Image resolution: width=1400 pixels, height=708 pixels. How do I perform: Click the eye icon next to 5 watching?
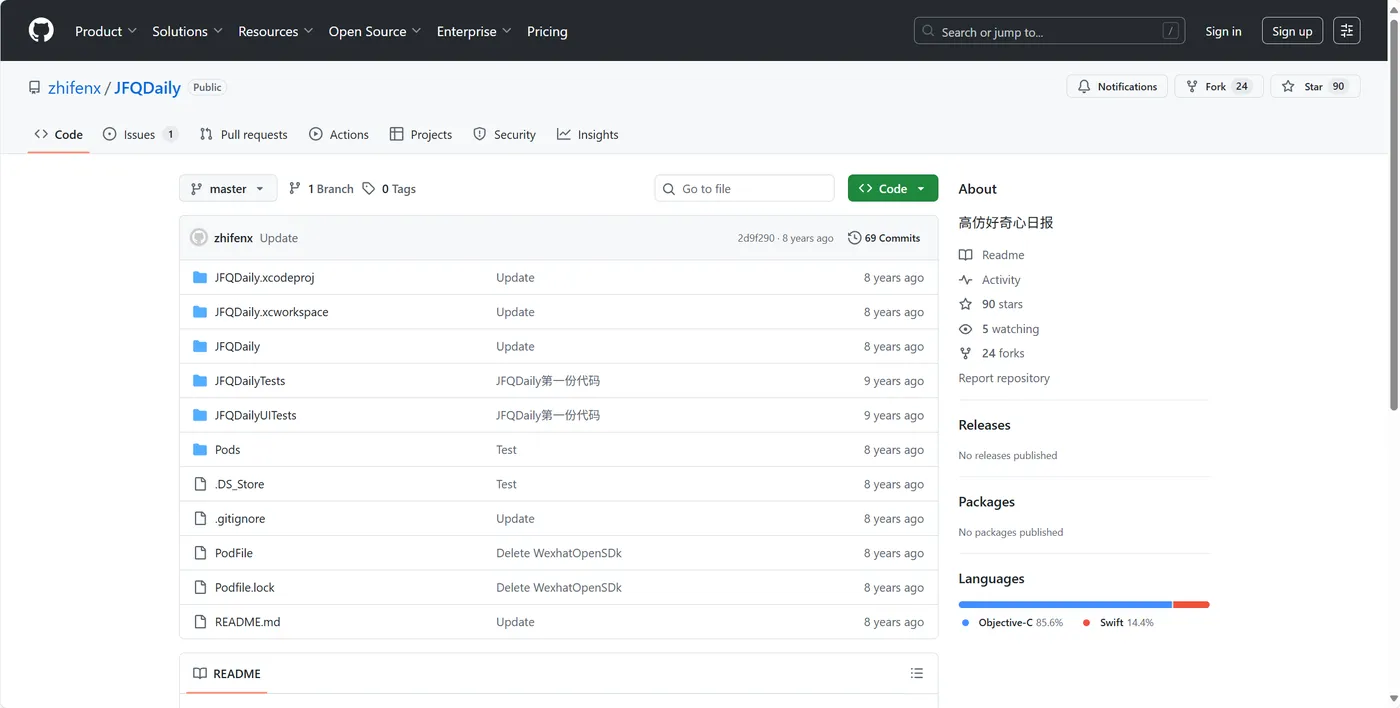[x=965, y=329]
